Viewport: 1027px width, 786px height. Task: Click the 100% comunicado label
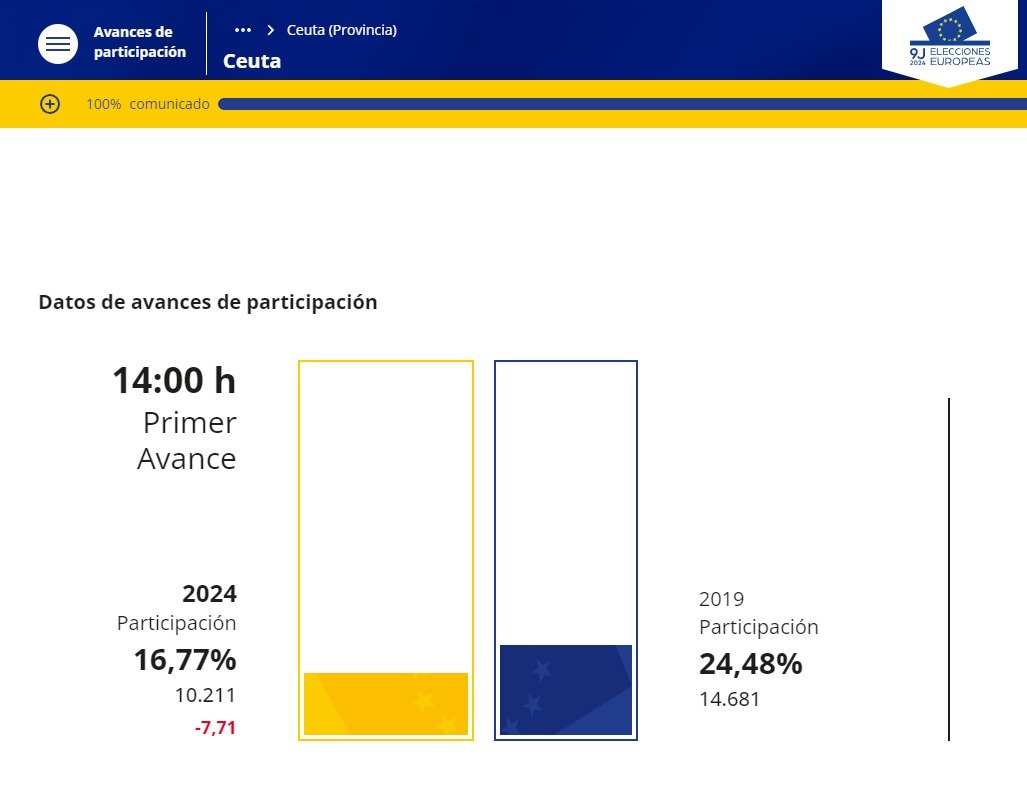148,104
